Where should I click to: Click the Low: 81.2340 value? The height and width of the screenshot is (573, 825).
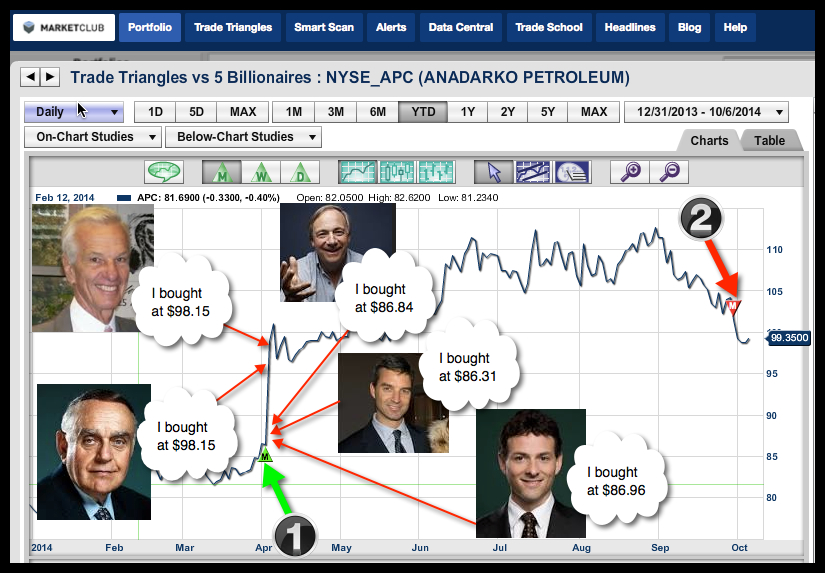(468, 198)
